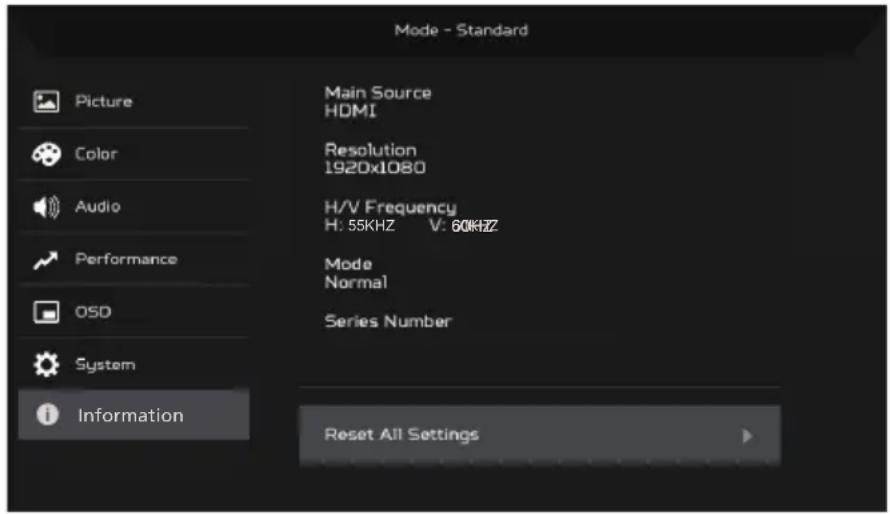Expand the Reset All Settings arrow
The width and height of the screenshot is (890, 514).
(747, 436)
